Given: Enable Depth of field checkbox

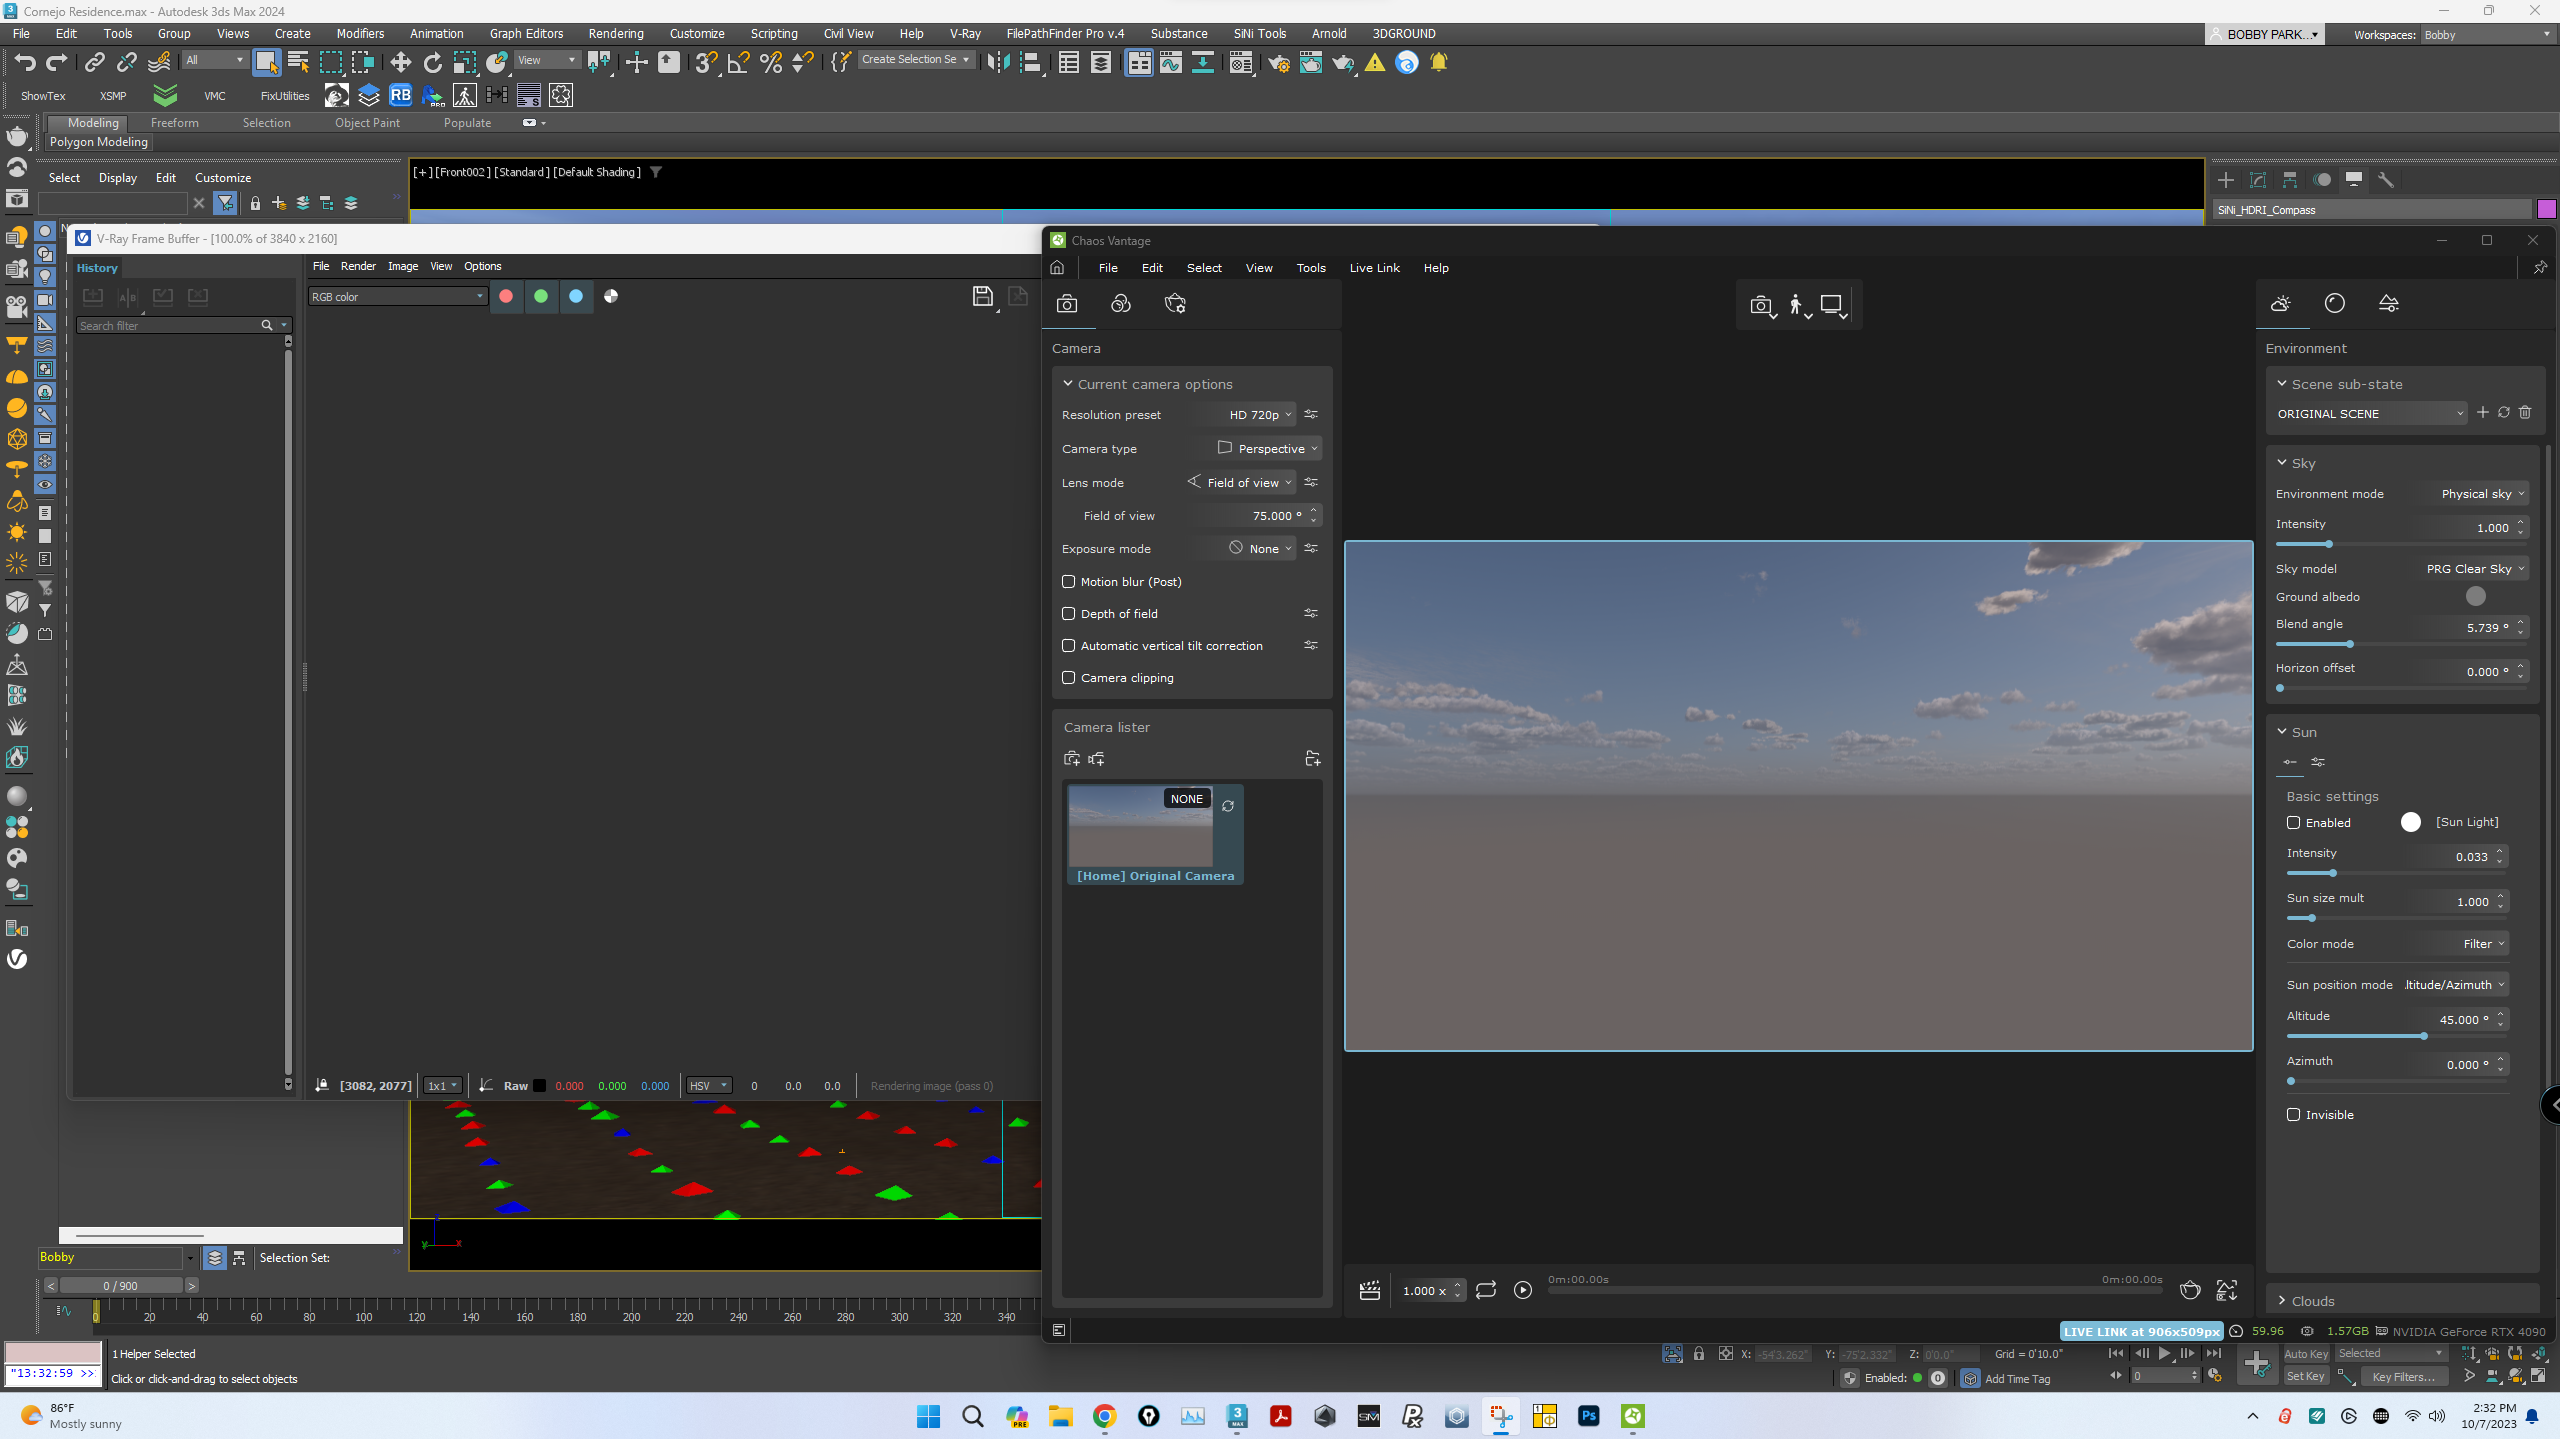Looking at the screenshot, I should [x=1068, y=614].
